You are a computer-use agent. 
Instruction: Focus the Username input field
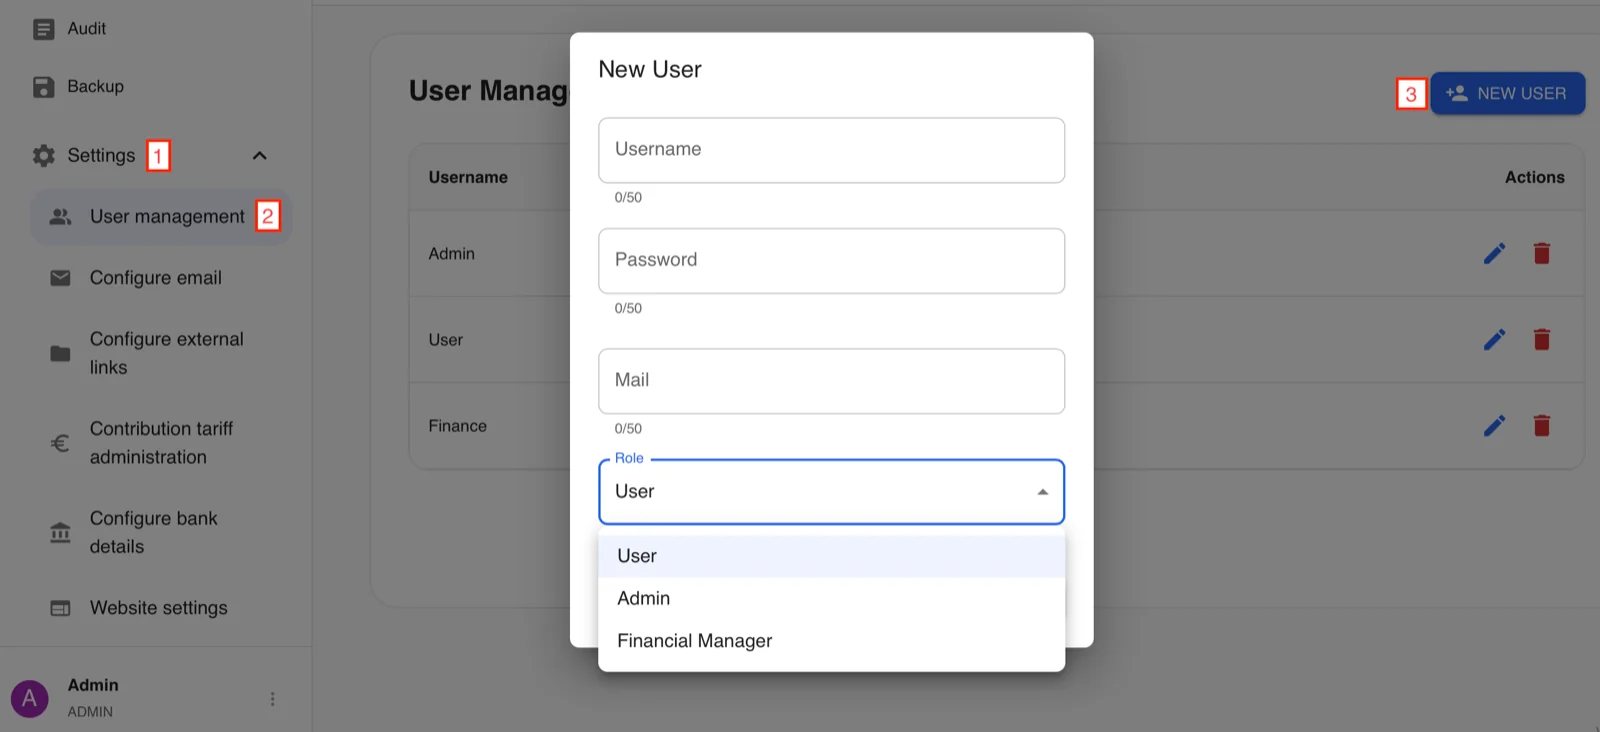pos(831,150)
